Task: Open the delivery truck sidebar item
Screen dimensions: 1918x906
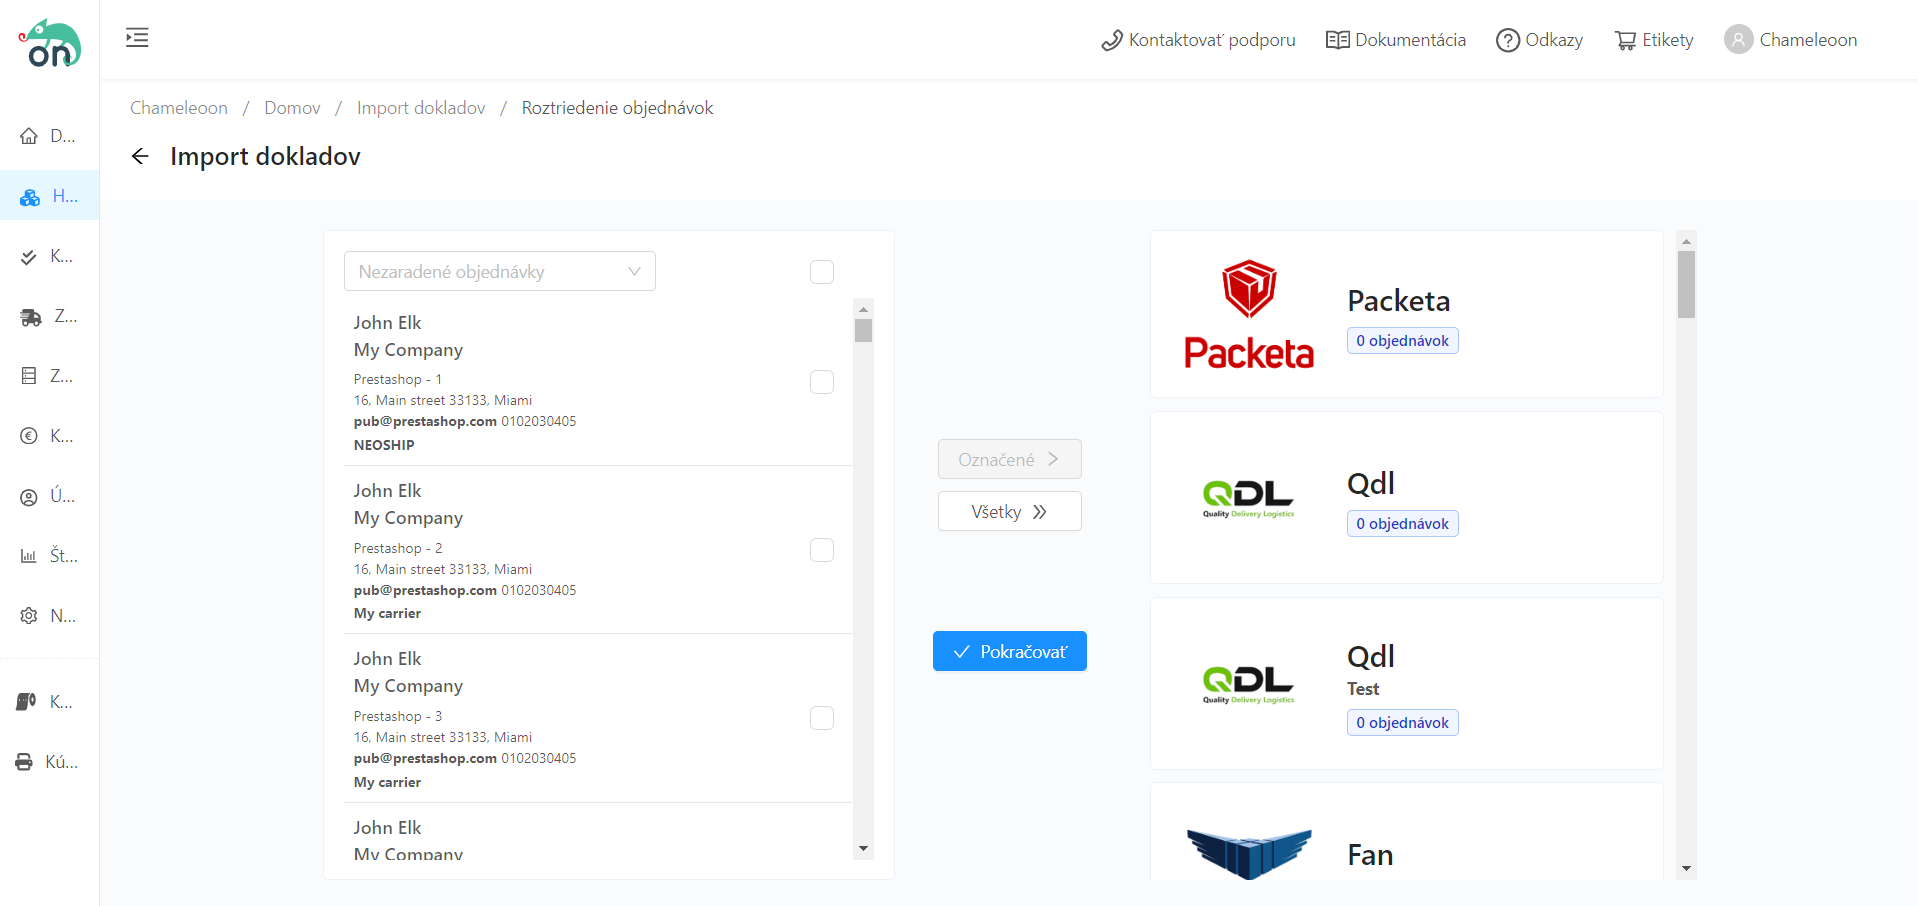Action: tap(31, 317)
